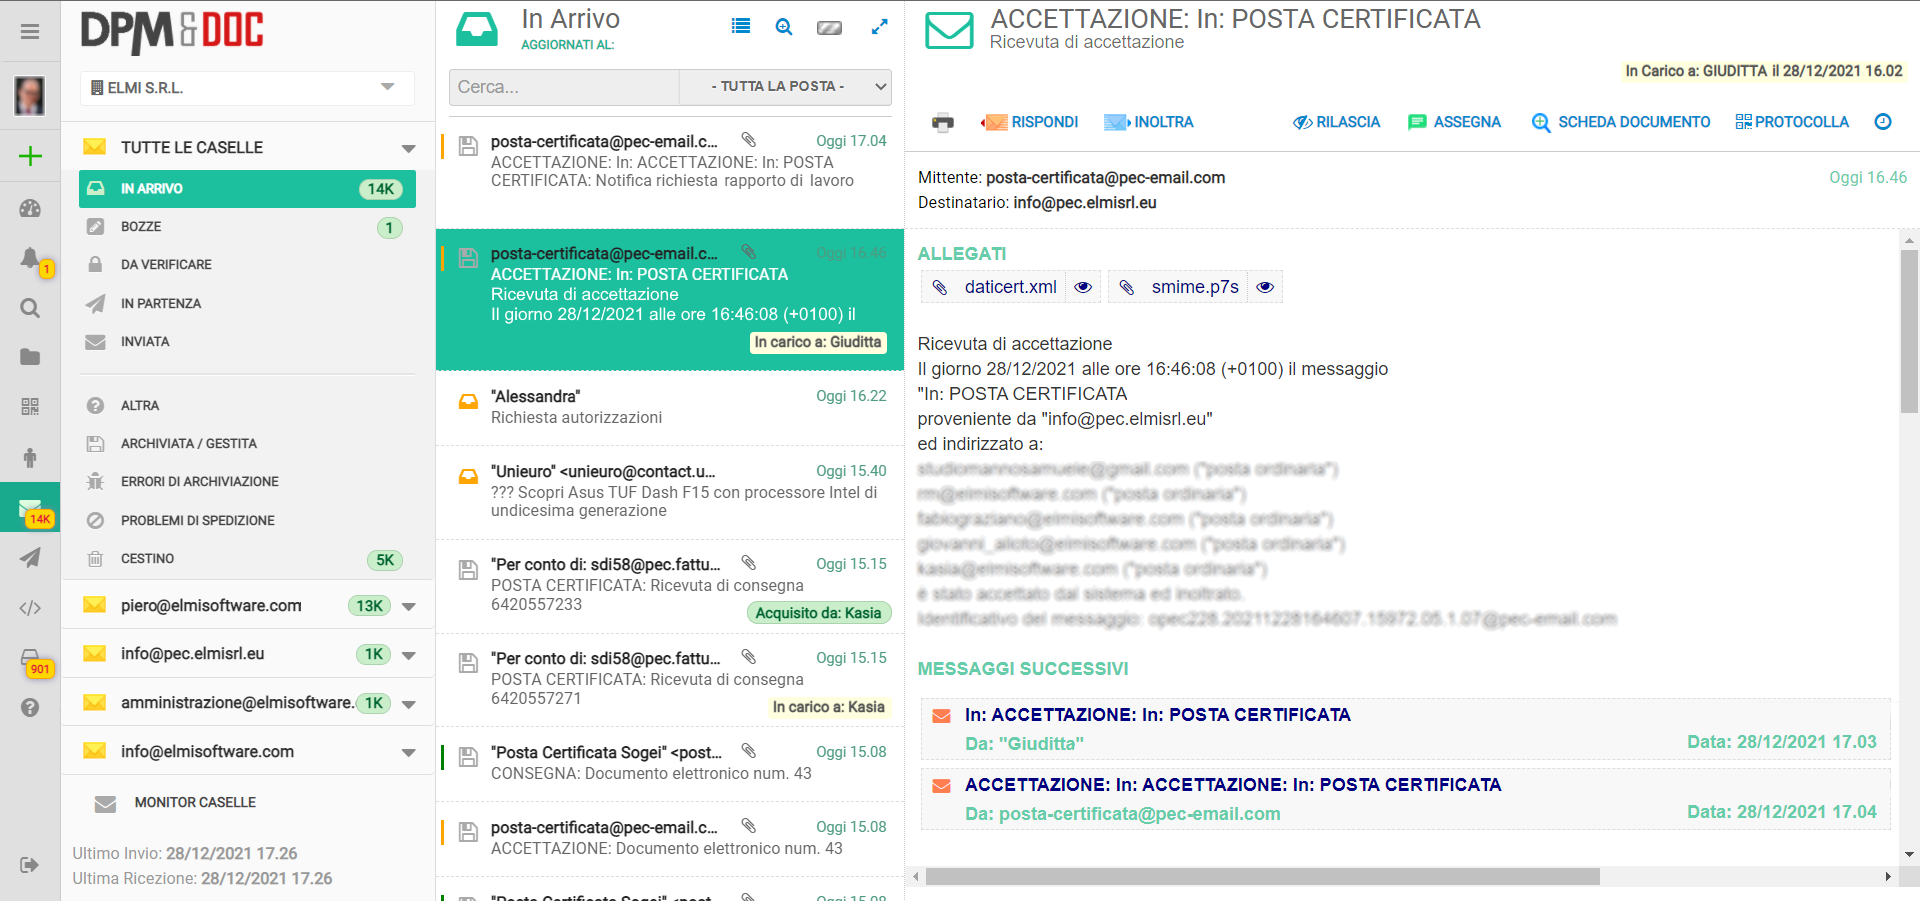Open the smime.p7s attachment
Viewport: 1920px width, 901px height.
pos(1195,287)
